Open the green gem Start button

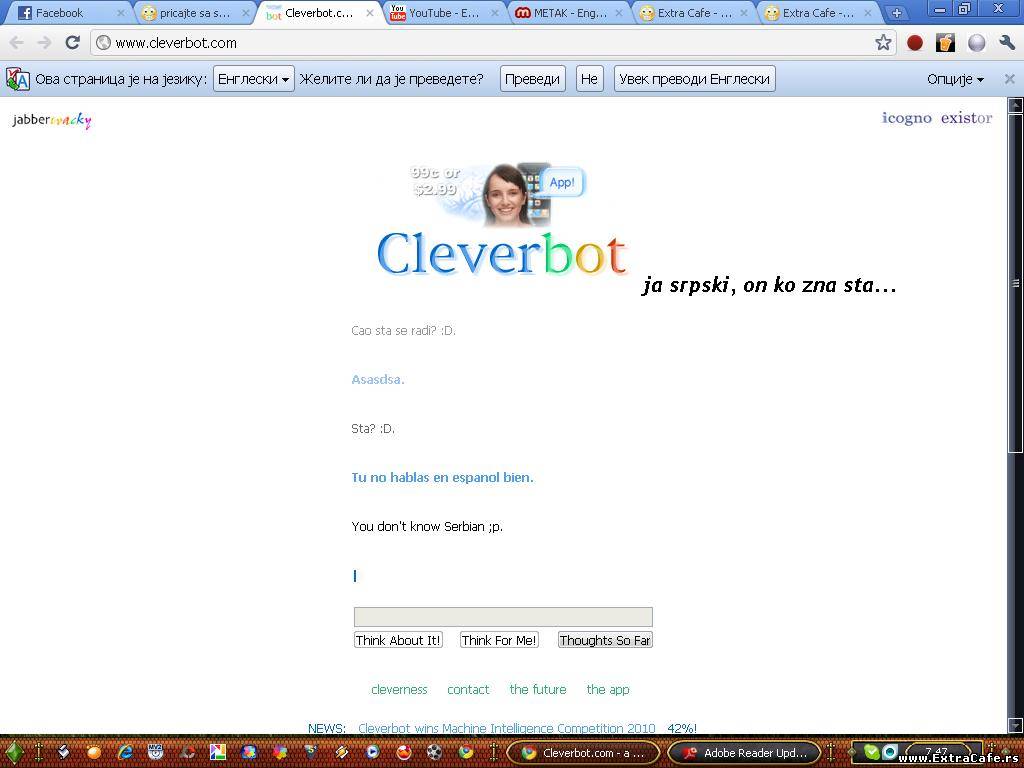[14, 752]
